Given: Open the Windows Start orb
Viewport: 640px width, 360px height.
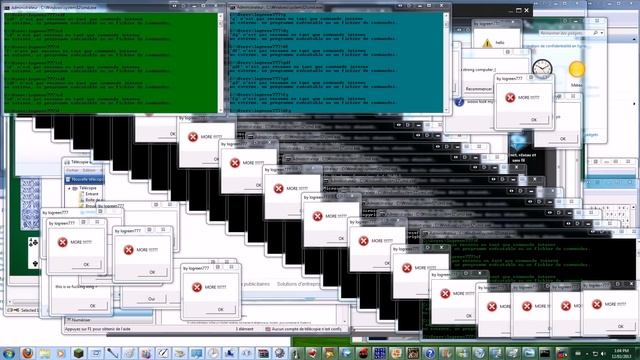Looking at the screenshot, I should [x=9, y=353].
